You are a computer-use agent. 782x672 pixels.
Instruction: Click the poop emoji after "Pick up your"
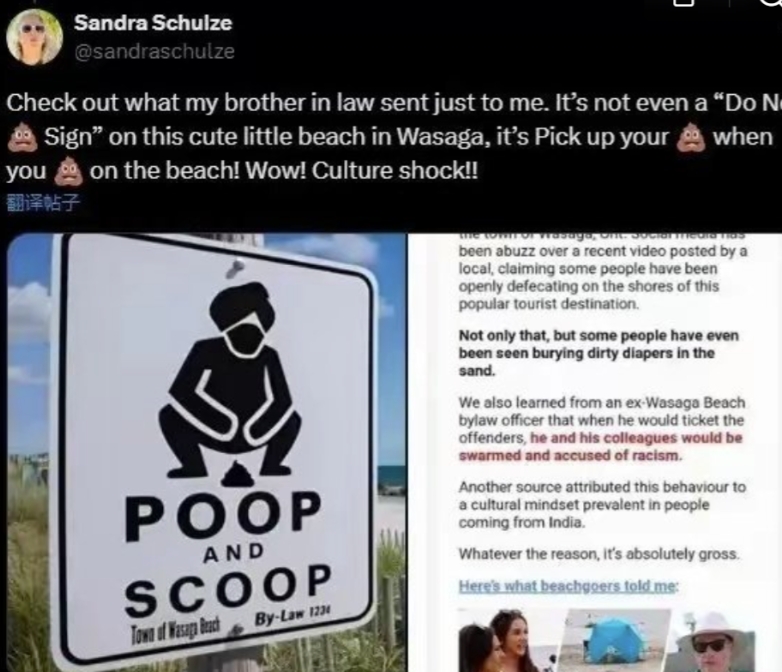click(691, 137)
